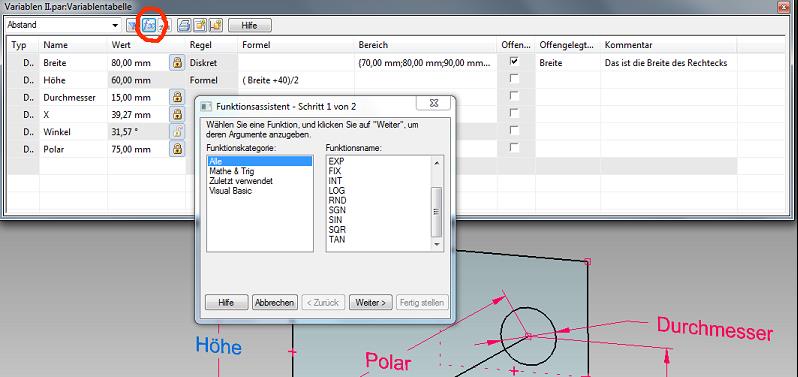Click the second yellow padlock toolbar icon
This screenshot has height=377, width=798.
216,25
